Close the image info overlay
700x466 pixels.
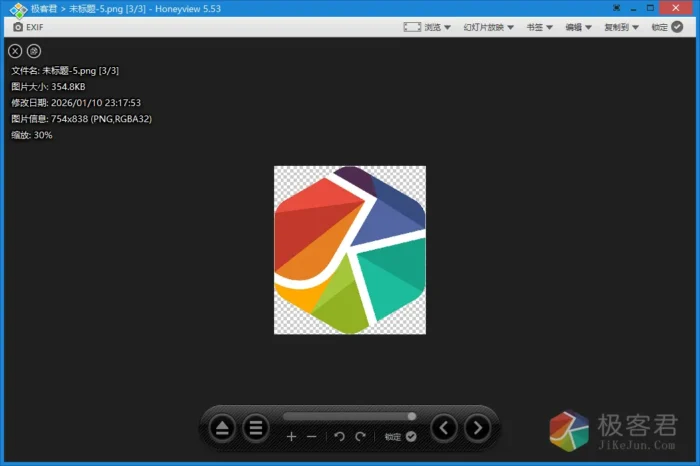coord(15,50)
